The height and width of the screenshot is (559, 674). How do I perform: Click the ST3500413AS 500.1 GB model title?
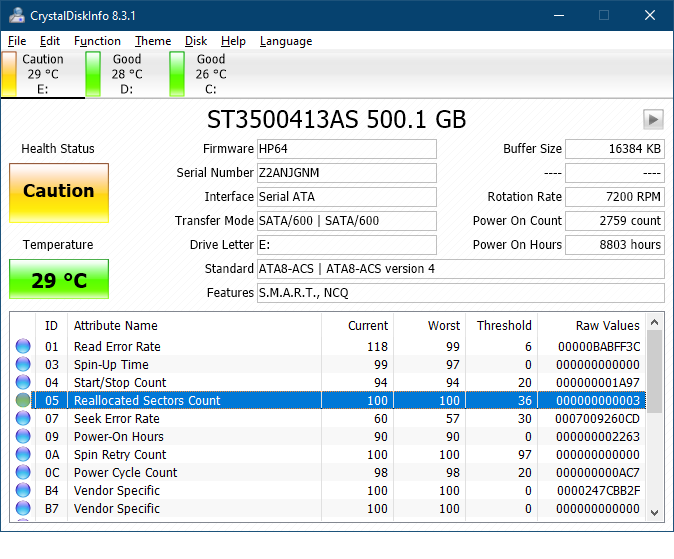tap(337, 120)
